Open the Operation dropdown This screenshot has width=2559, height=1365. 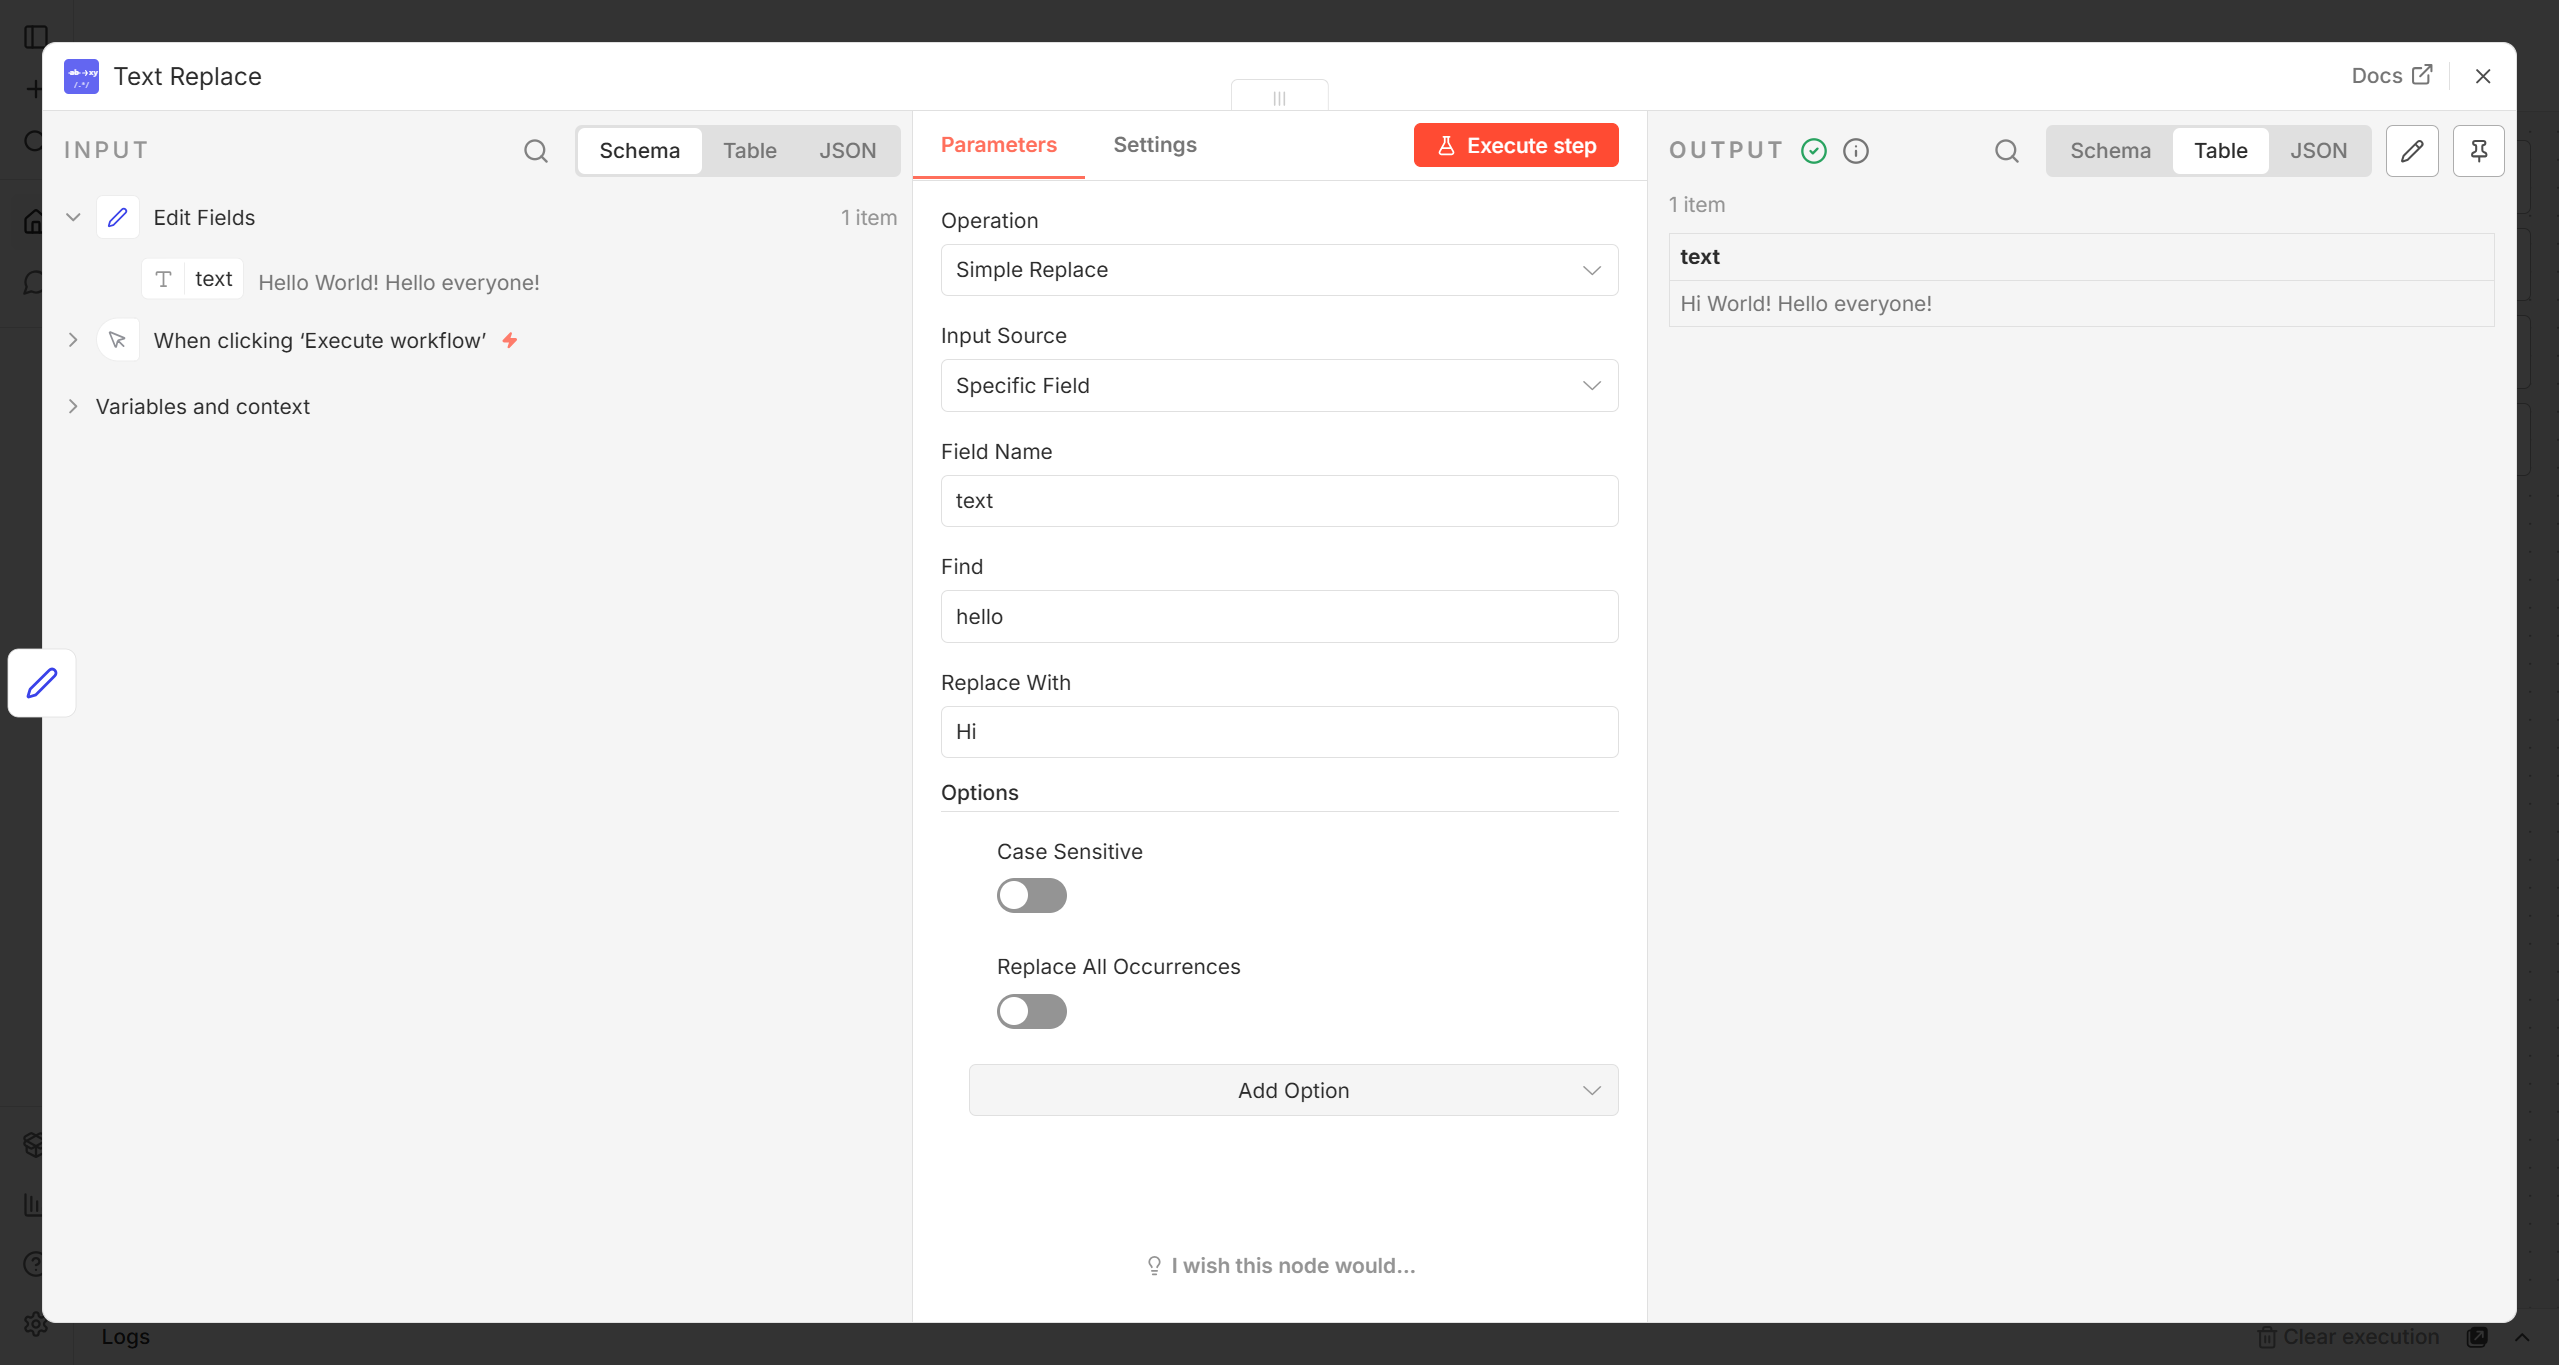[x=1279, y=270]
